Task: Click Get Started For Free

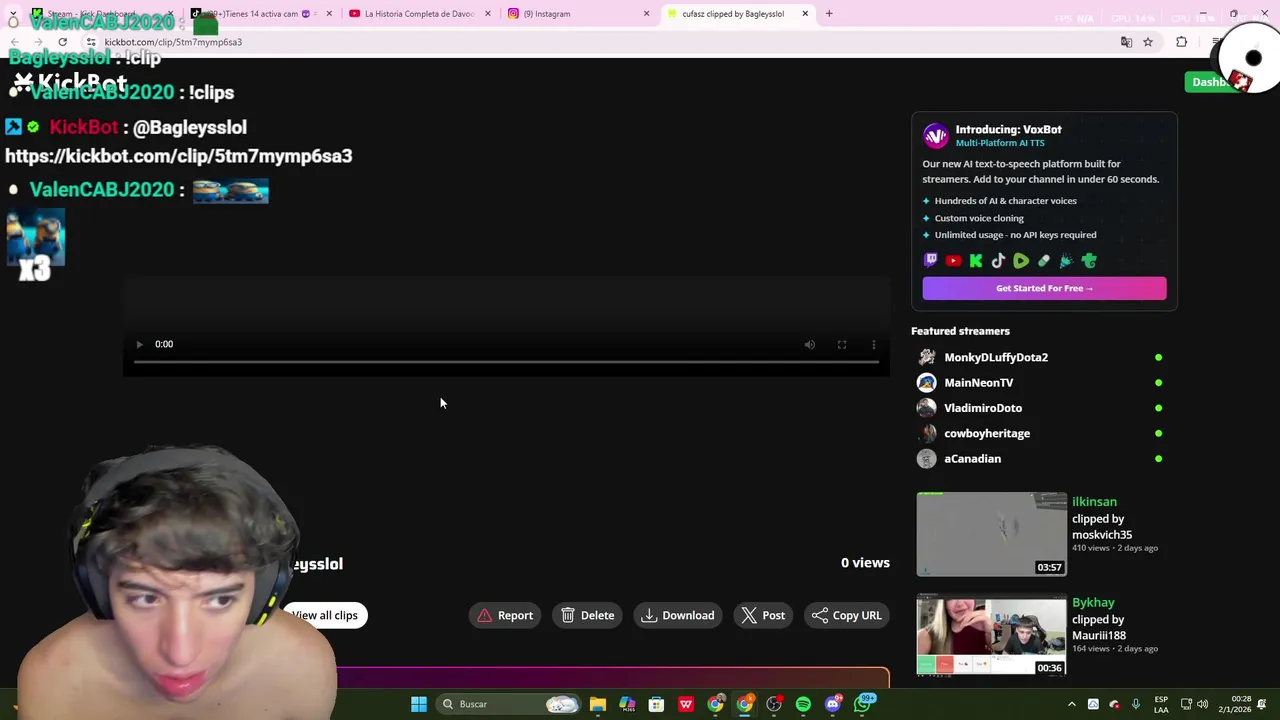Action: pyautogui.click(x=1044, y=288)
